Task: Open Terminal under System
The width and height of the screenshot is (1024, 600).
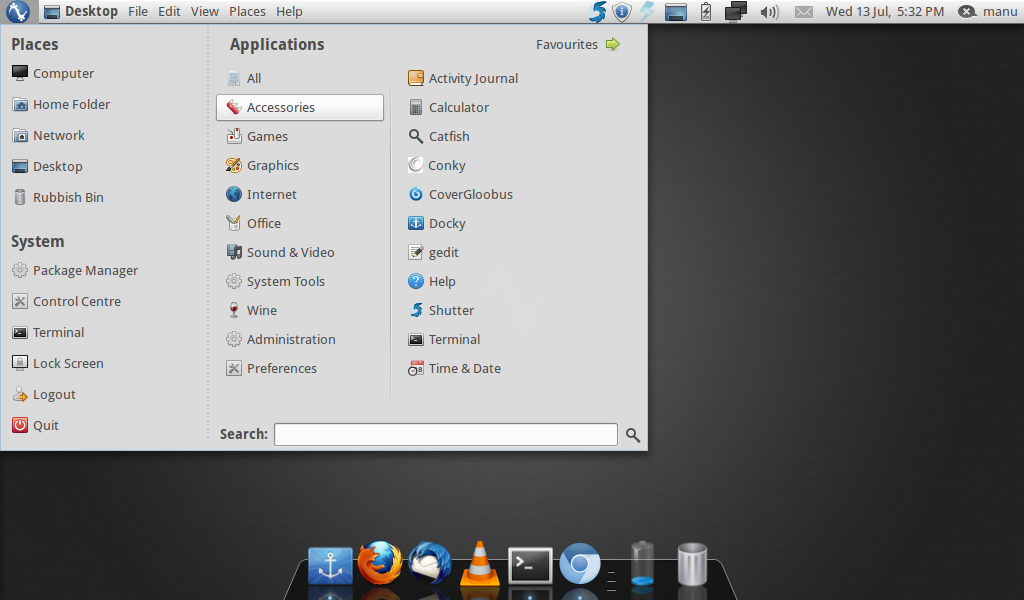Action: (x=48, y=332)
